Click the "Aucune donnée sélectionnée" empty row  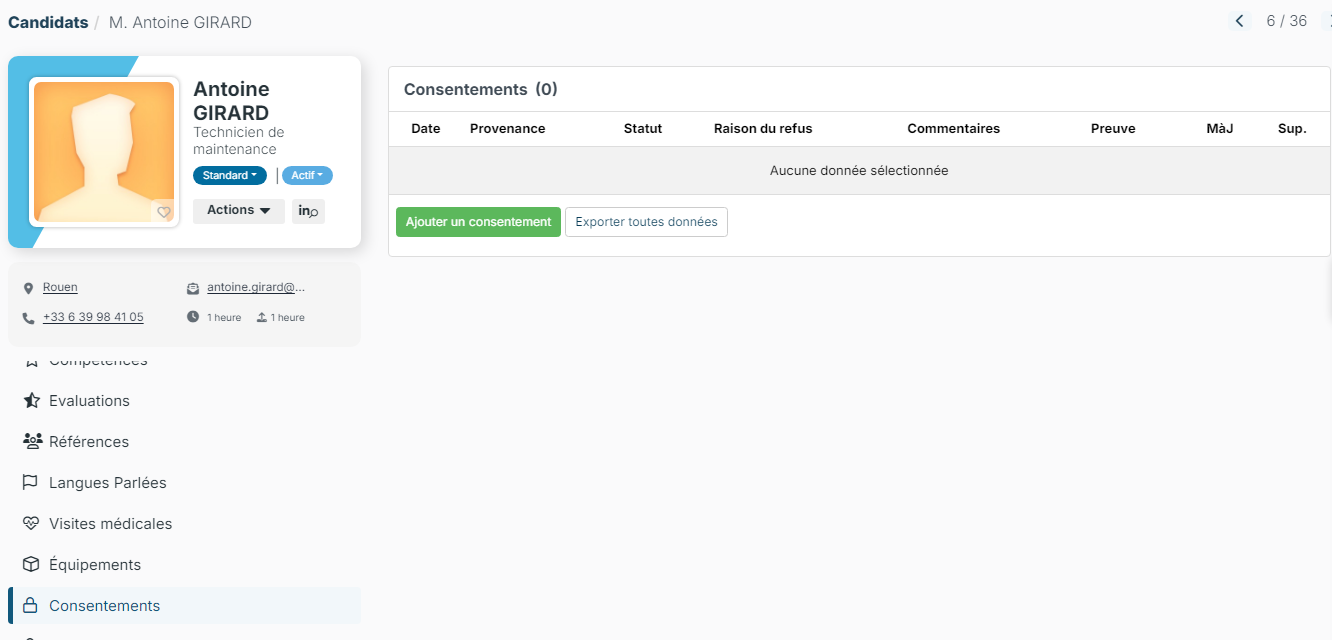click(859, 171)
